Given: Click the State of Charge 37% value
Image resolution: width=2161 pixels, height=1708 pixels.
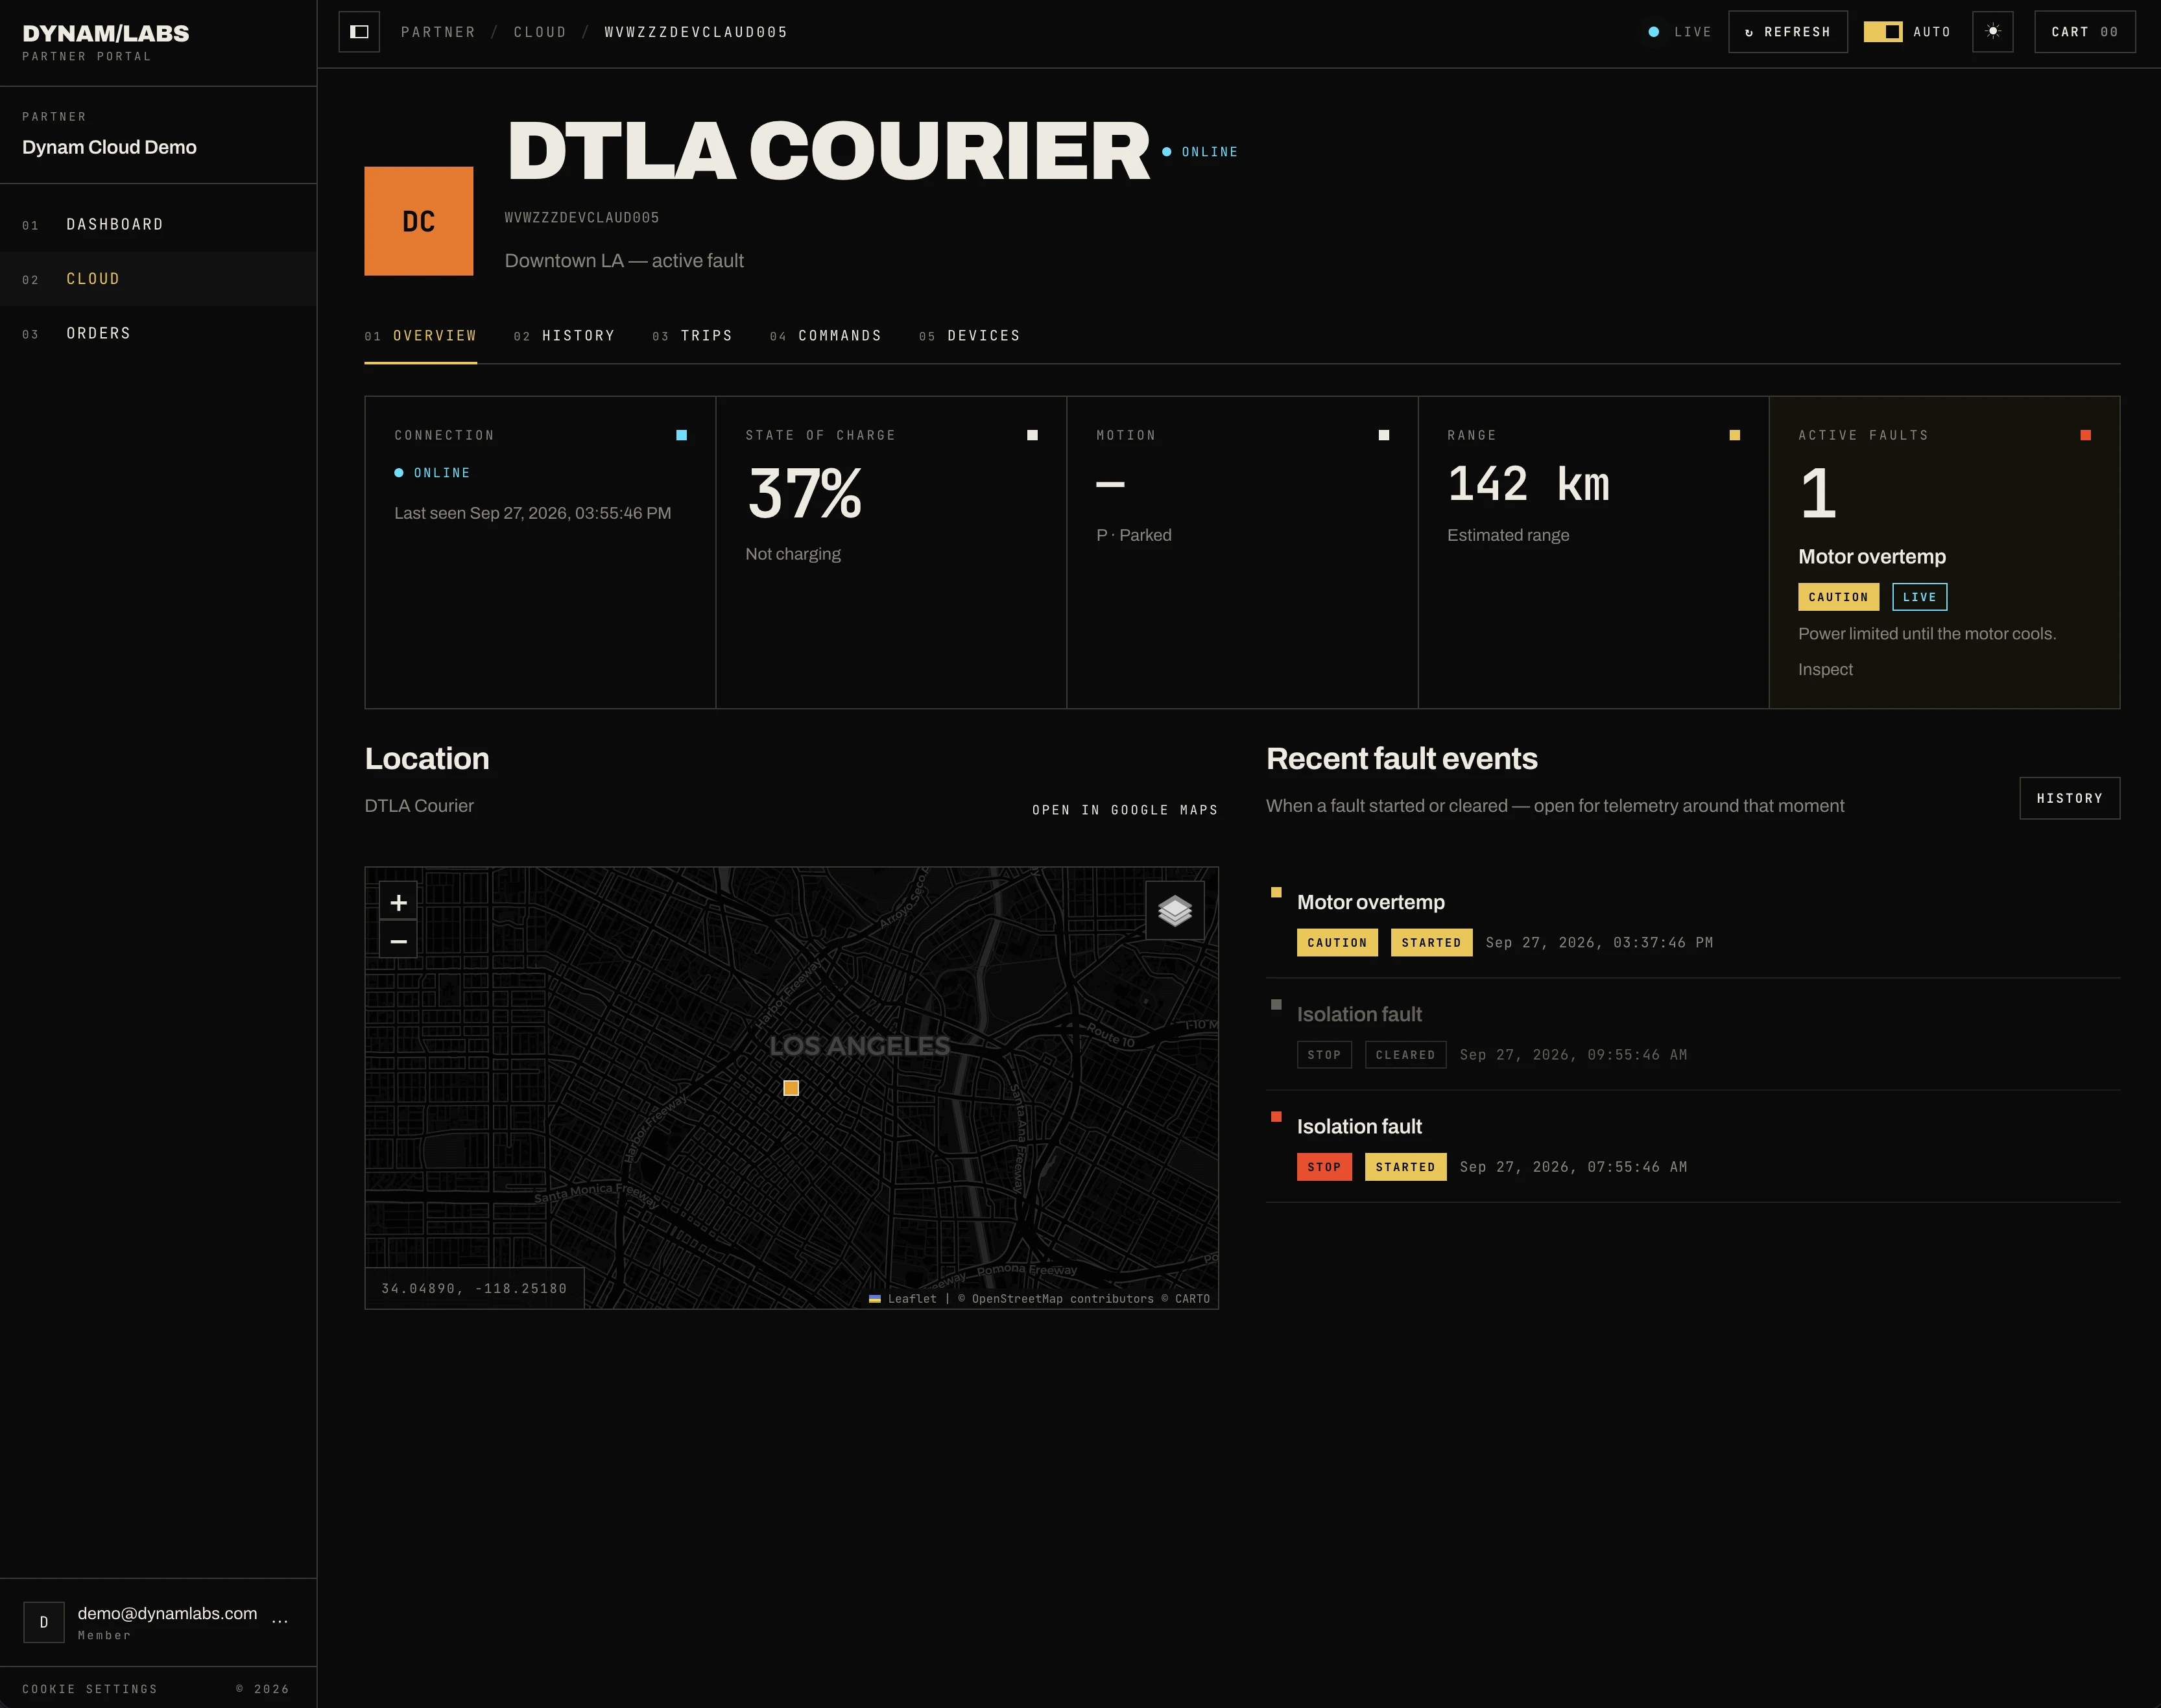Looking at the screenshot, I should tap(805, 493).
